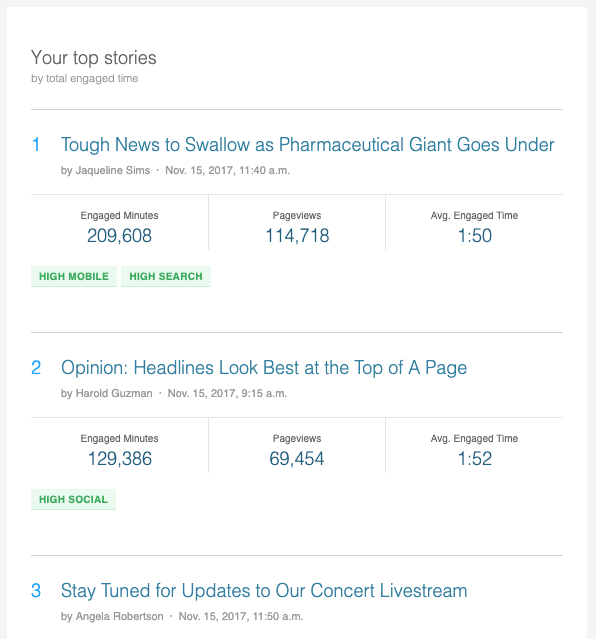Image resolution: width=596 pixels, height=639 pixels.
Task: Select author name Harold Guzman
Action: (x=114, y=393)
